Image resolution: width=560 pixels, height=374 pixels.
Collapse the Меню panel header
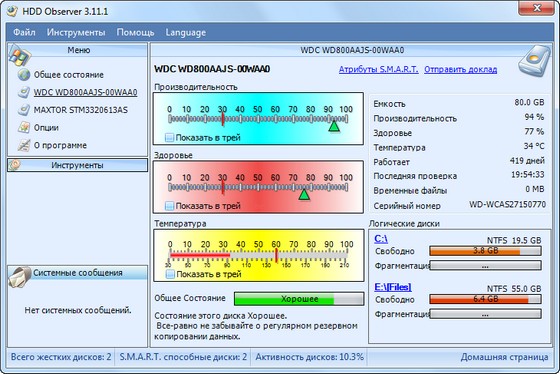[x=78, y=50]
